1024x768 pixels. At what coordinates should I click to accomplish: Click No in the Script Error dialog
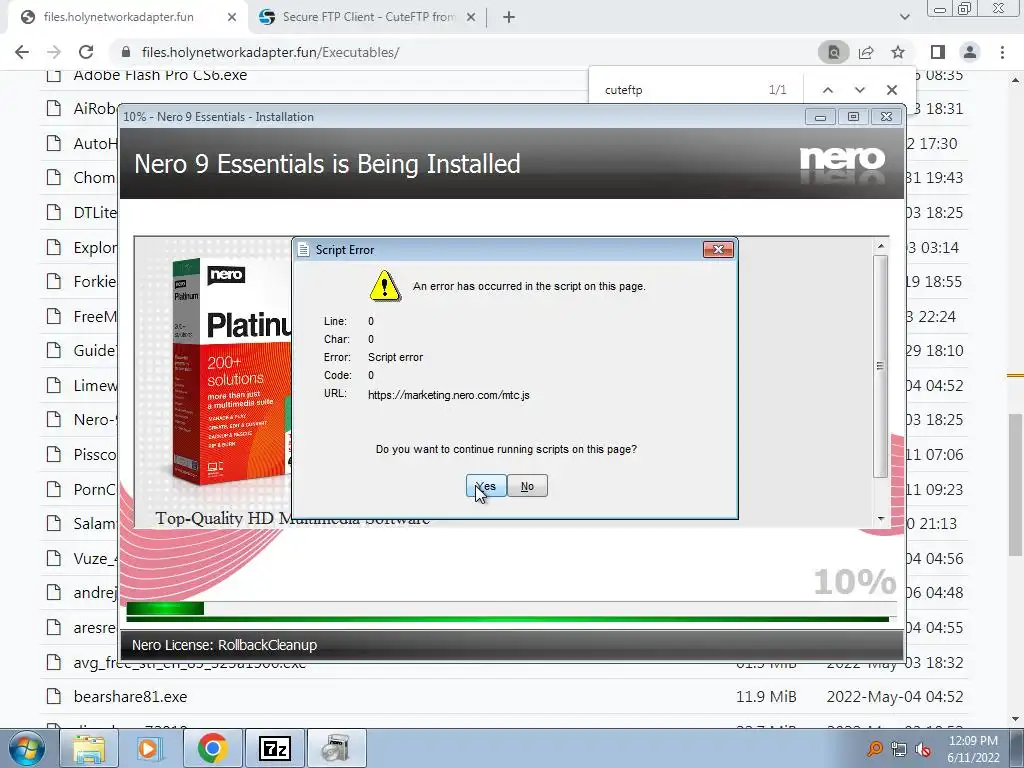(x=527, y=486)
